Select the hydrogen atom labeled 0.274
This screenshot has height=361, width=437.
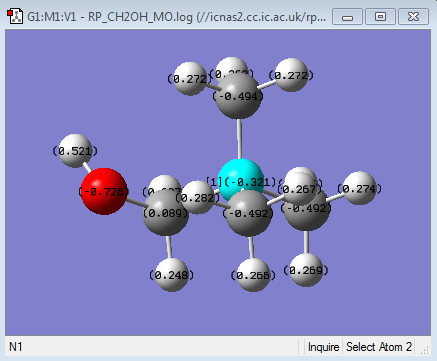[359, 188]
